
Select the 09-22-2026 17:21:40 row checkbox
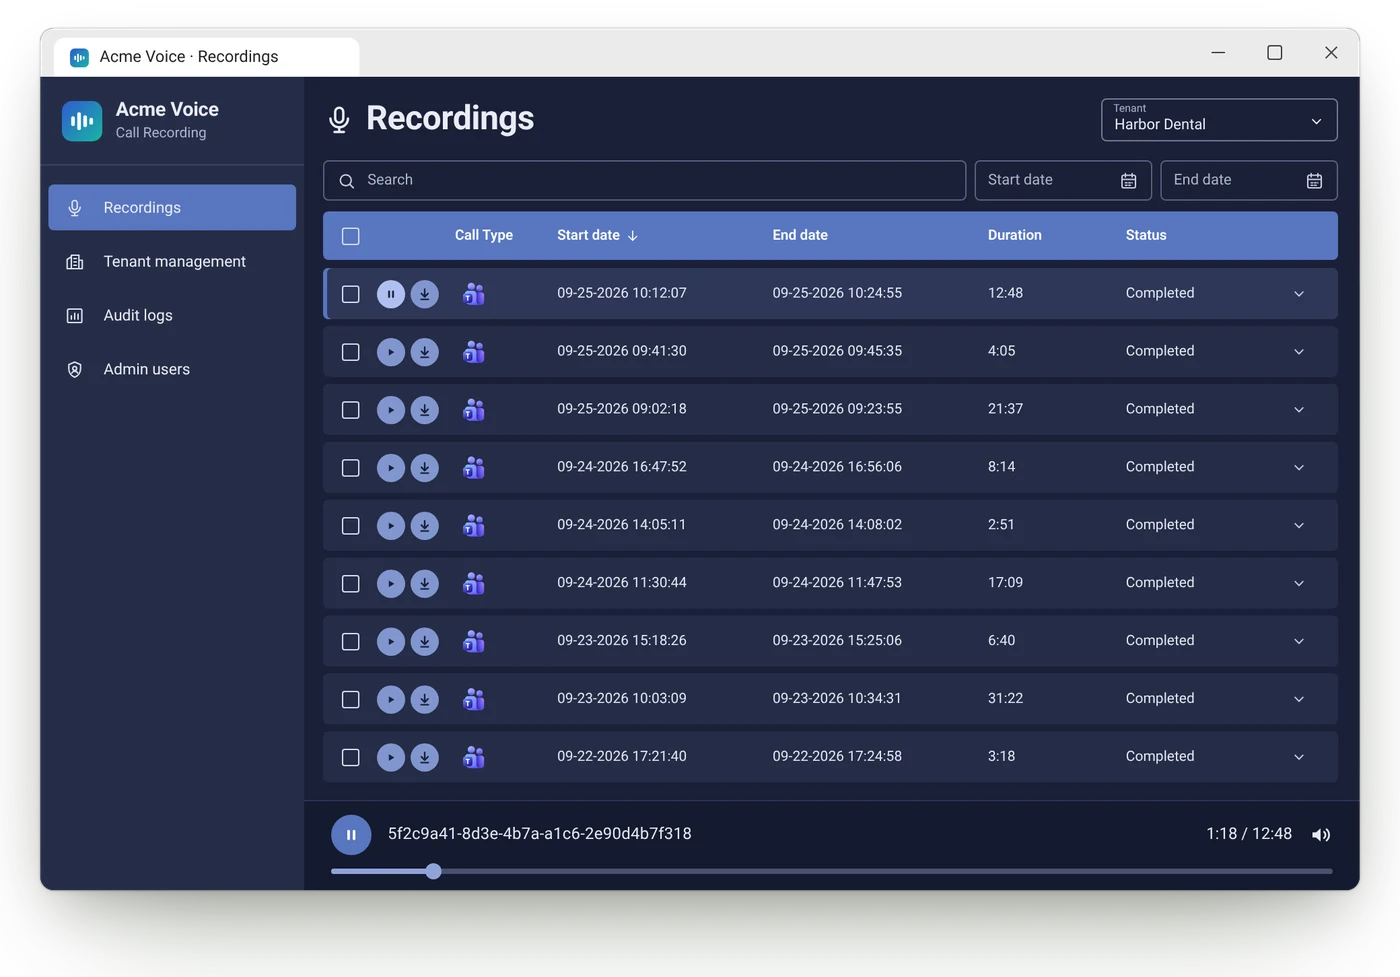pos(351,758)
